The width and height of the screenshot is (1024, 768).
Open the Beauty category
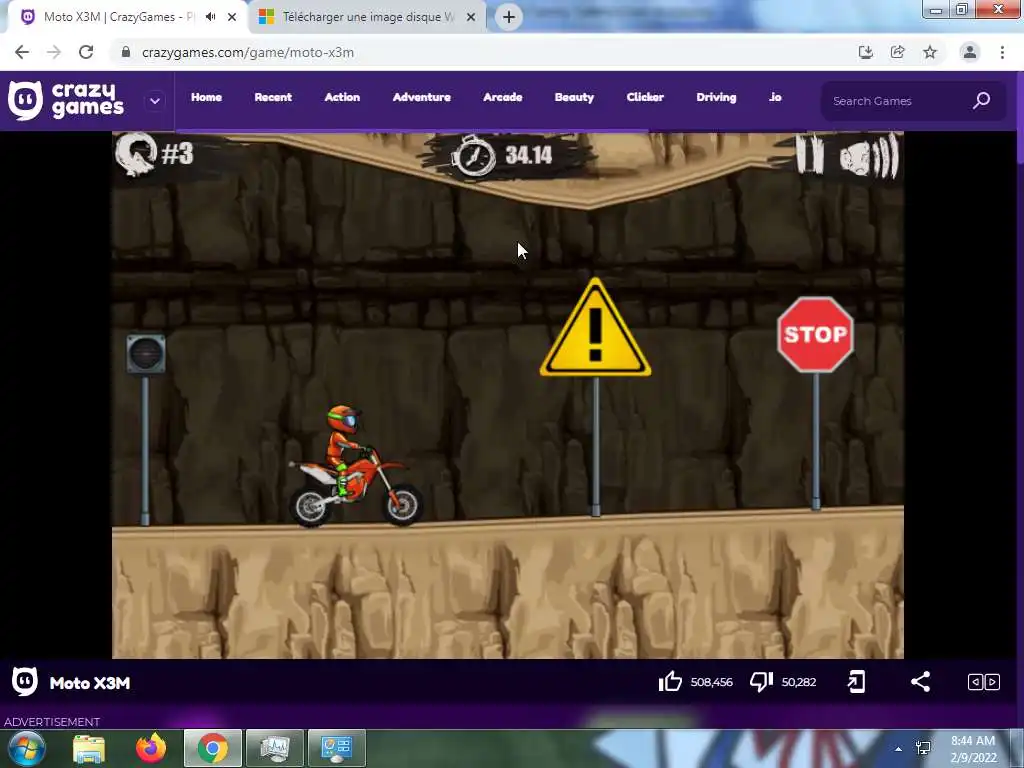pos(574,97)
